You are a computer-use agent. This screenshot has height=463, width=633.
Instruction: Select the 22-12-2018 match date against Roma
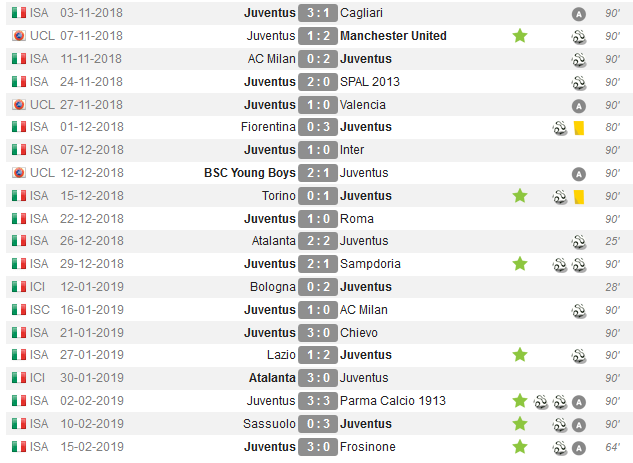pyautogui.click(x=91, y=219)
